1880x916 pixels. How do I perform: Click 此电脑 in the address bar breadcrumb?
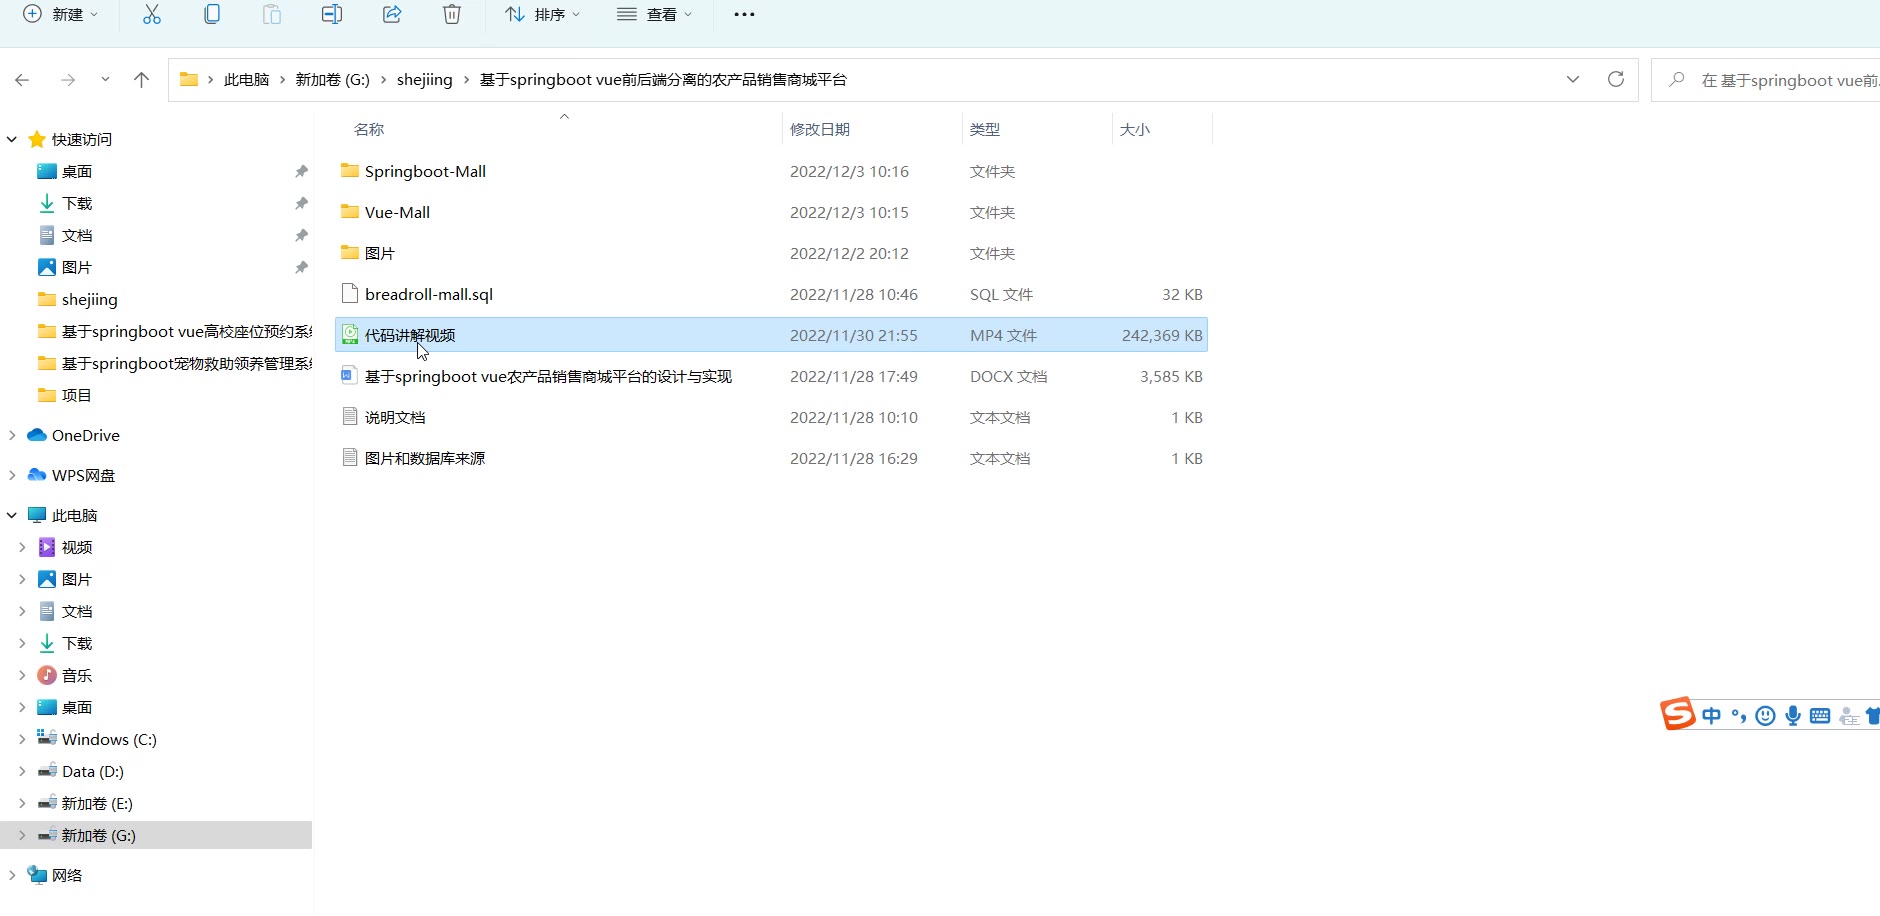(247, 80)
